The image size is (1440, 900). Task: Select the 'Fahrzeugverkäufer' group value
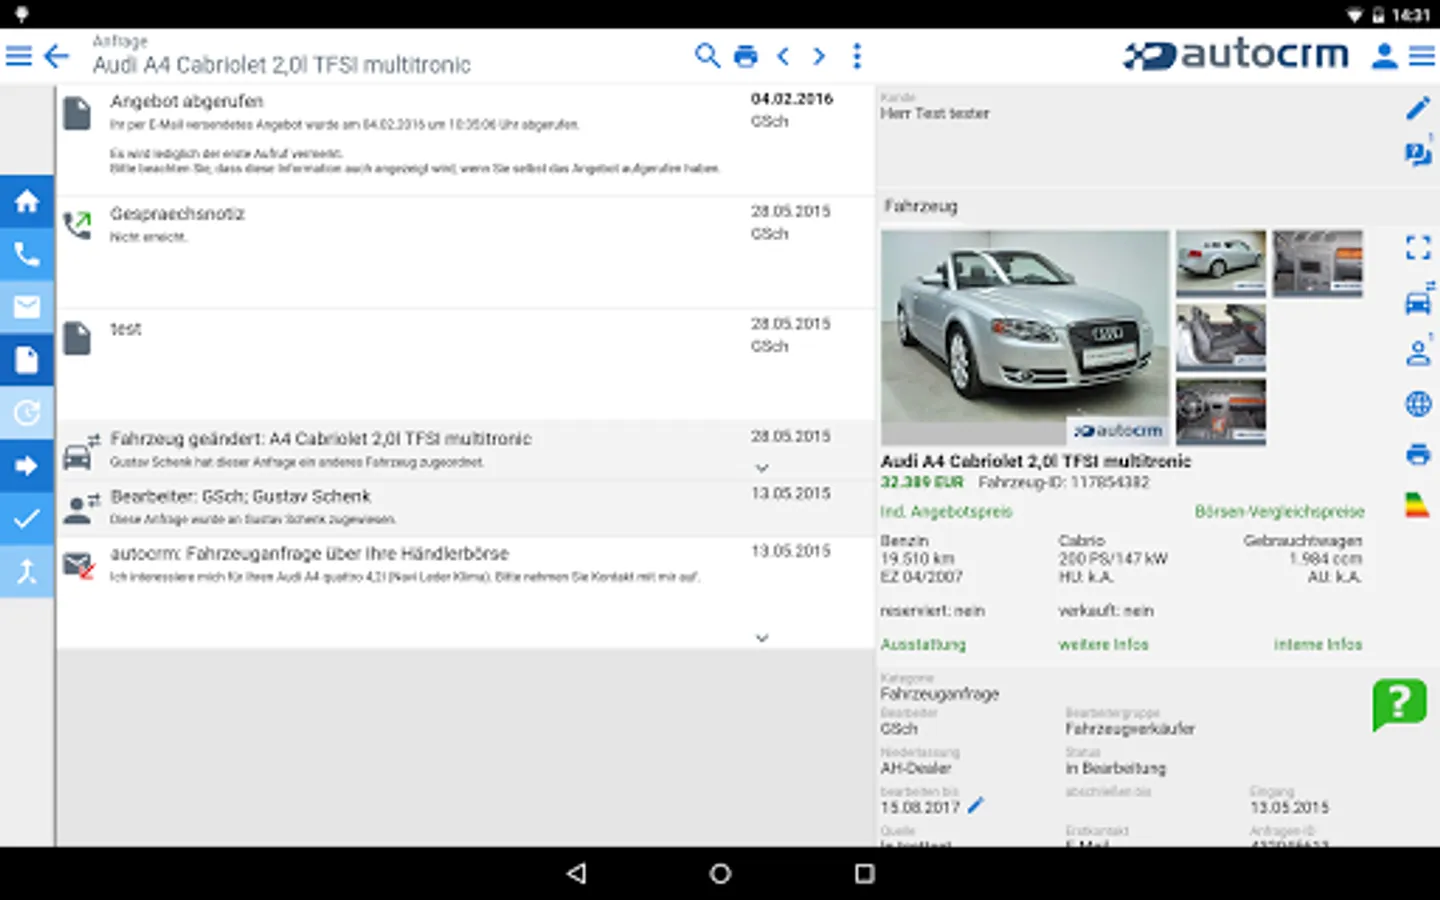coord(1130,729)
